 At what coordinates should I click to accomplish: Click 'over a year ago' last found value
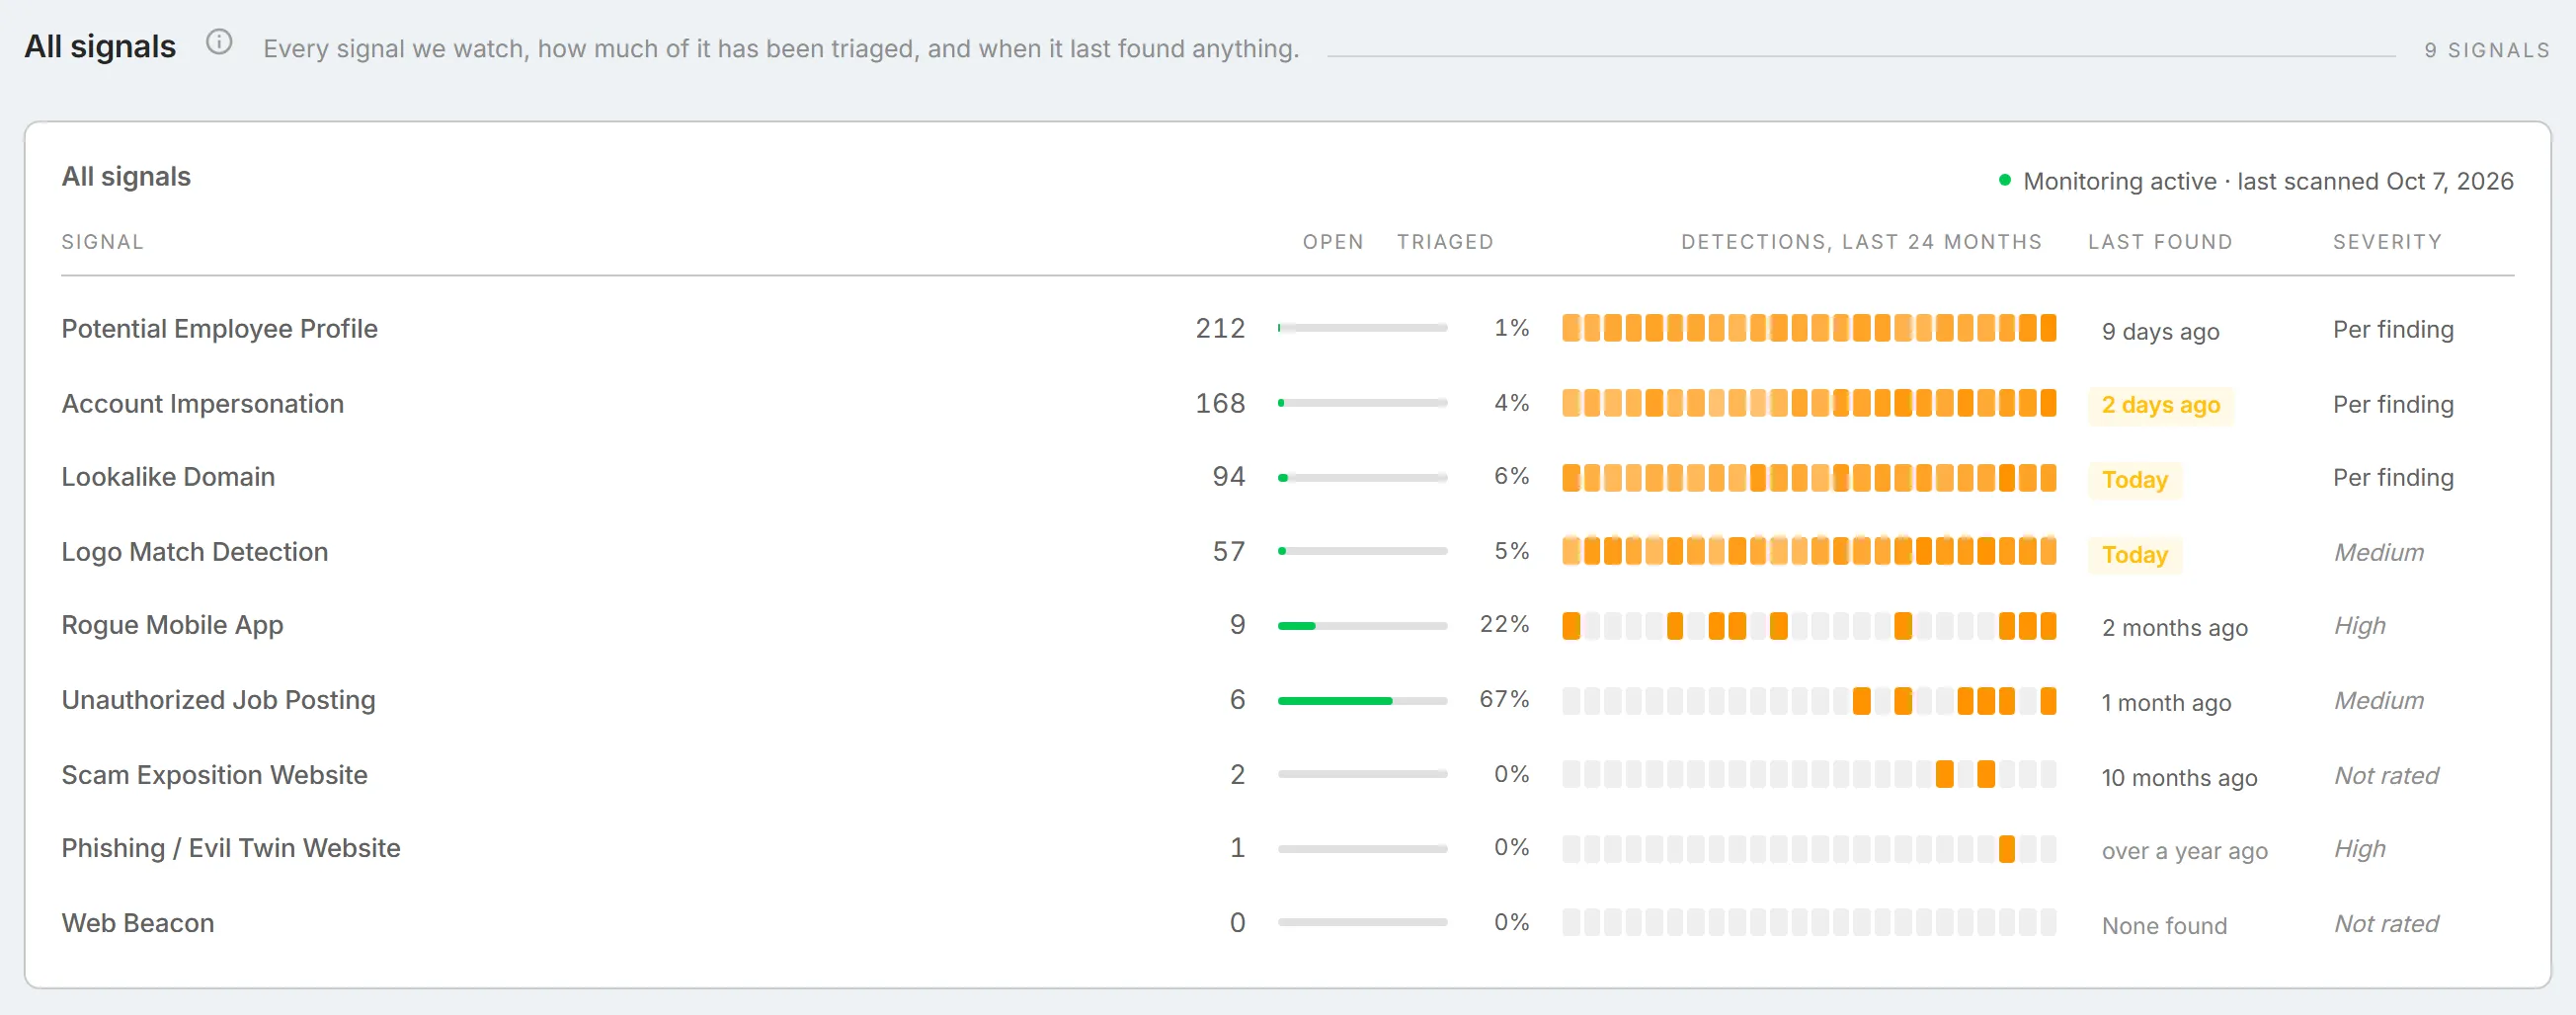[2184, 851]
